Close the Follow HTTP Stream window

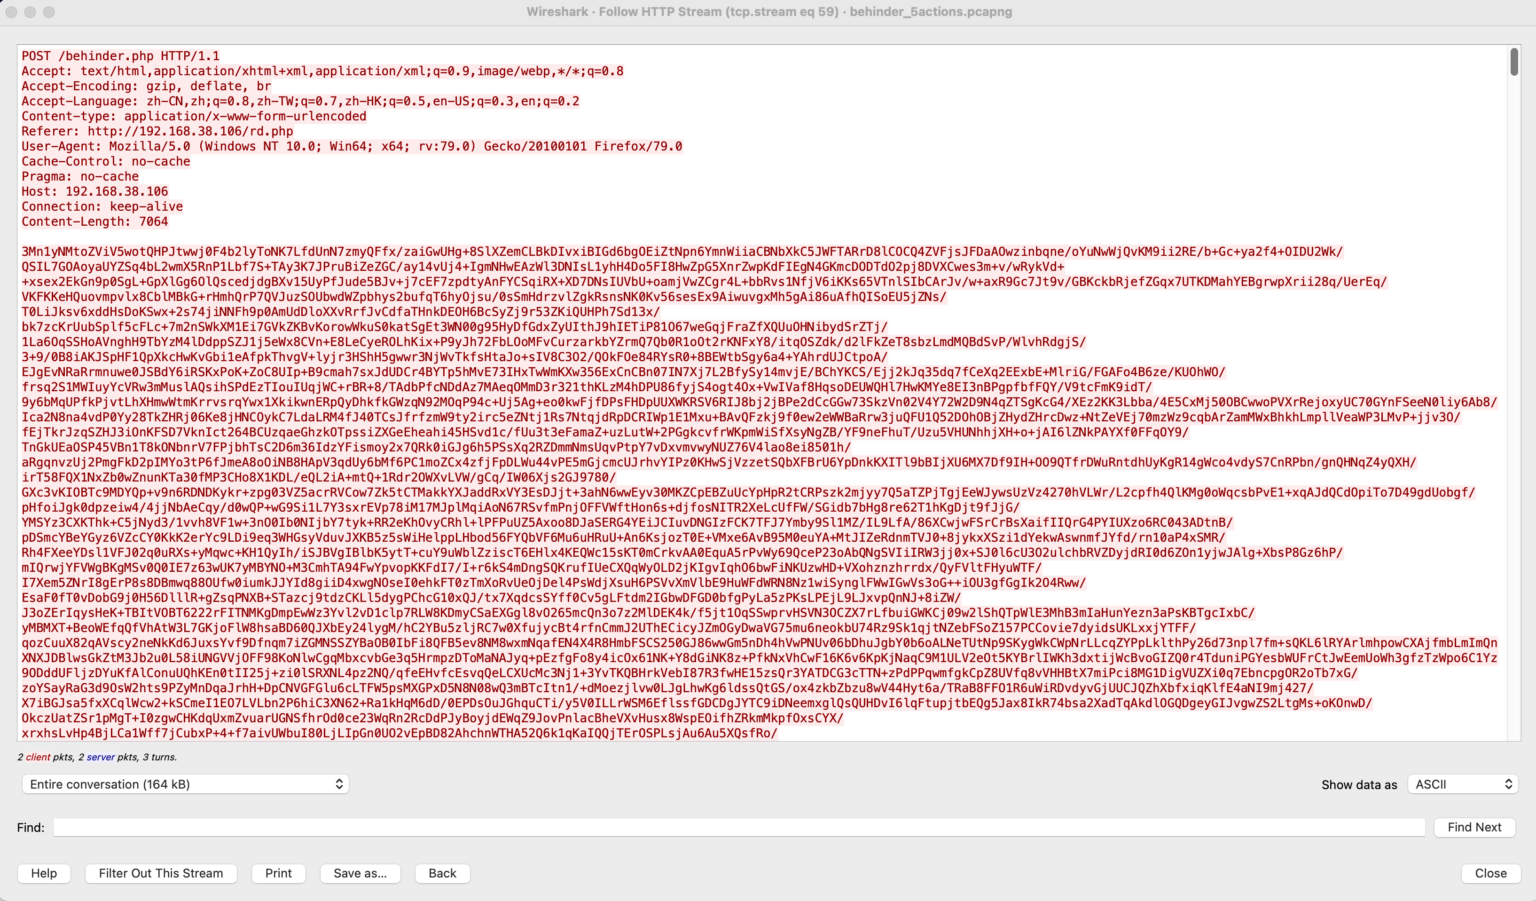(x=1491, y=873)
